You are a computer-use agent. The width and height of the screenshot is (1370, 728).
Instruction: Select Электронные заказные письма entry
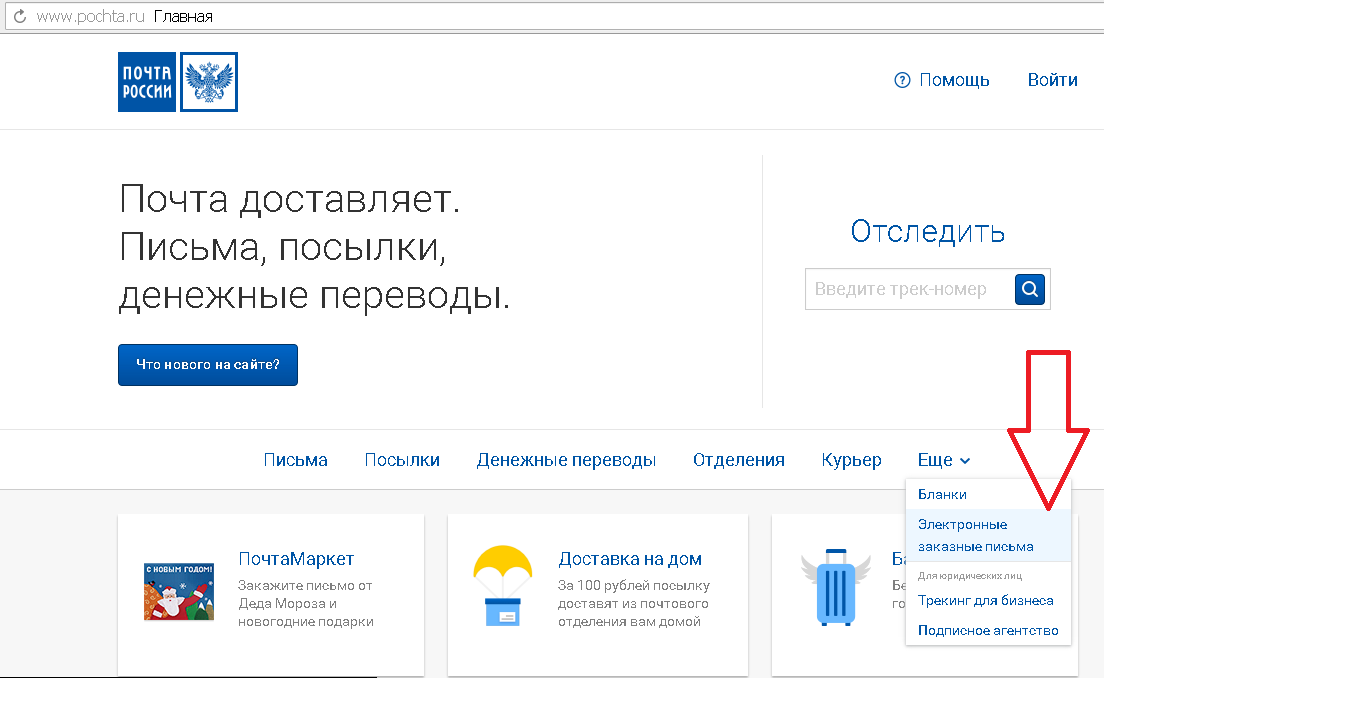988,535
